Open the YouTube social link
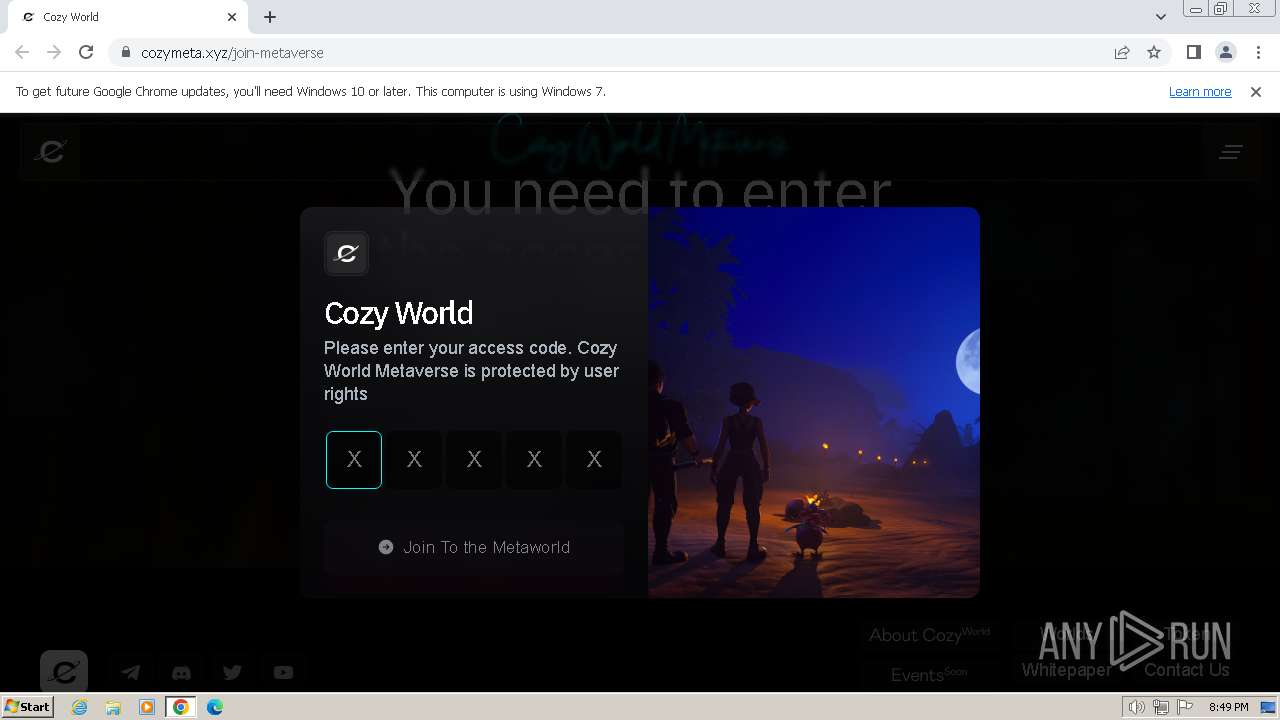 click(x=283, y=672)
